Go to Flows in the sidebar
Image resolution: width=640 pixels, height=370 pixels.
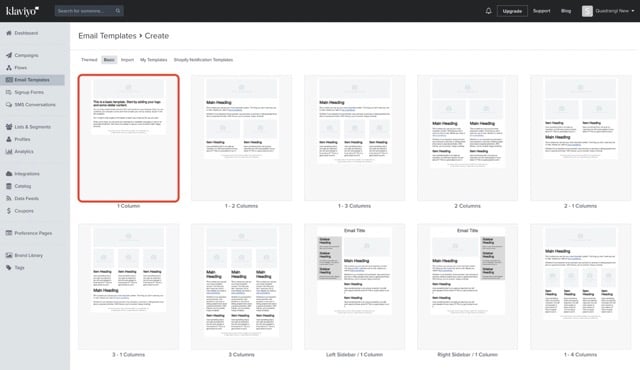pos(21,68)
